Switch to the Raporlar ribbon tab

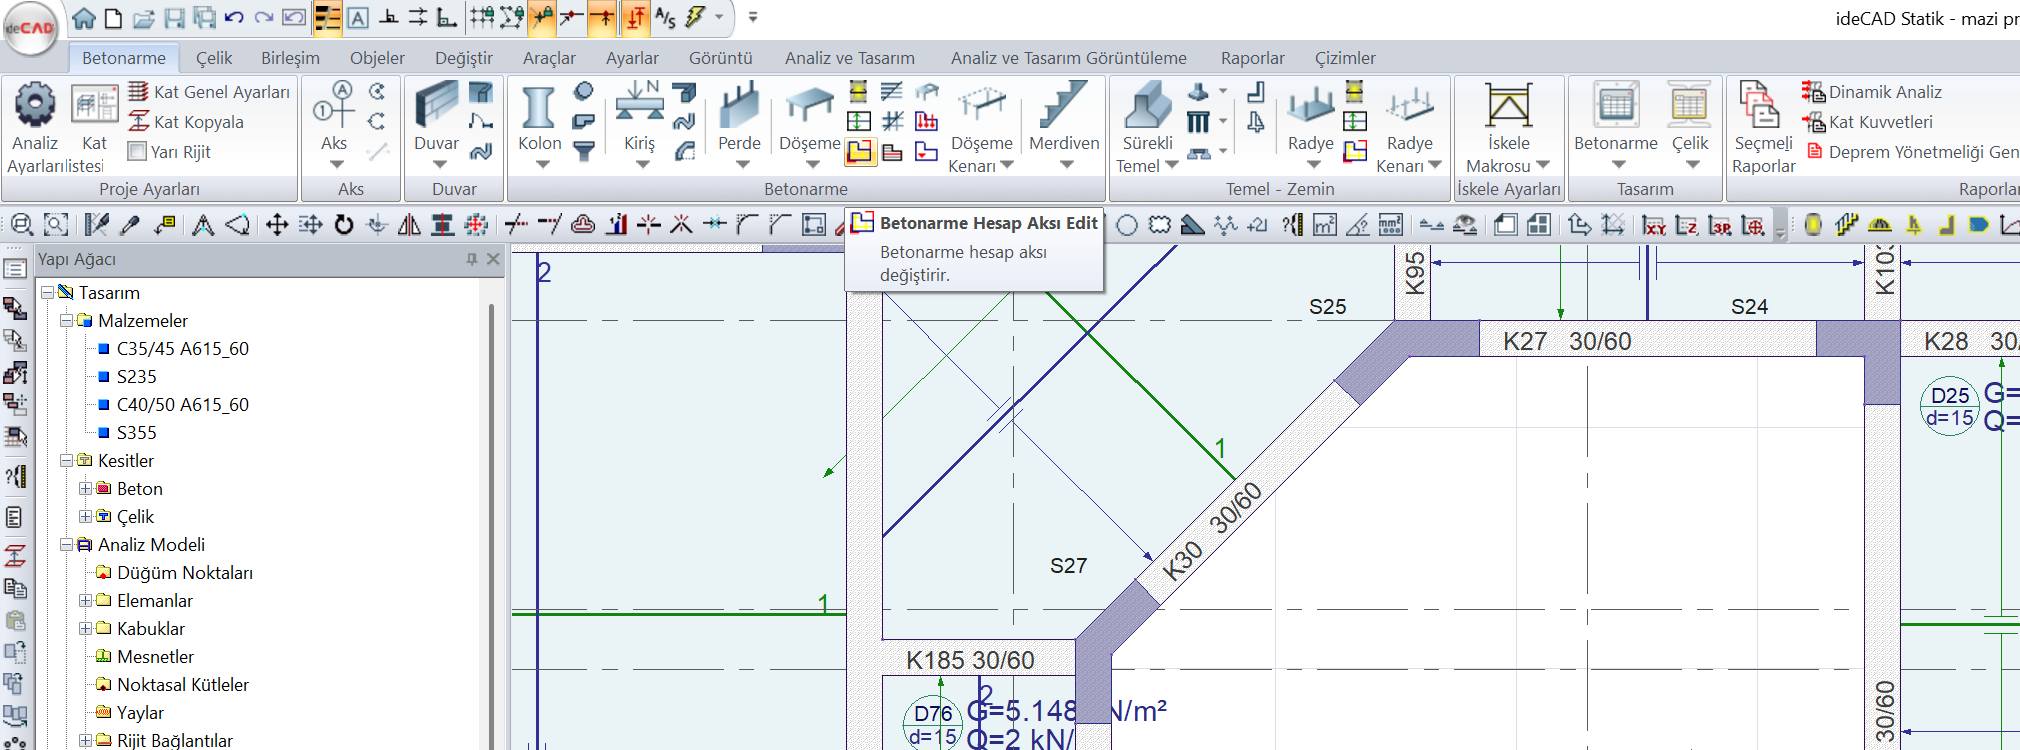[x=1253, y=58]
